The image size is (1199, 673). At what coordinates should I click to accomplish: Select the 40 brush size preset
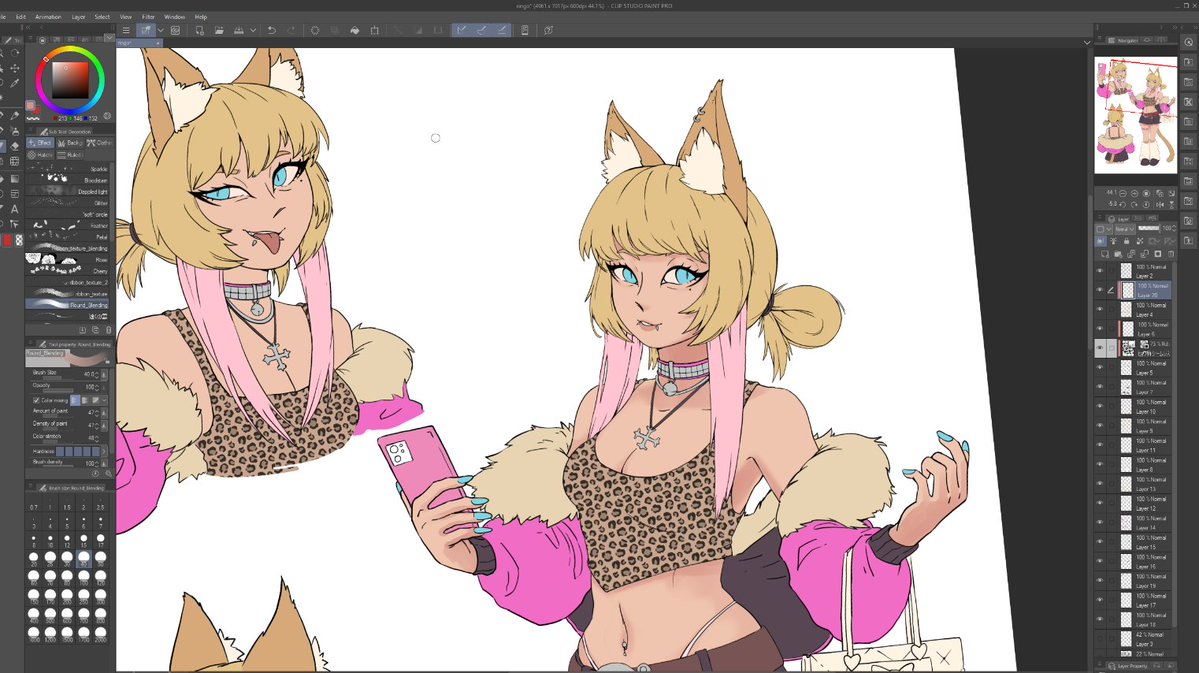[x=83, y=559]
